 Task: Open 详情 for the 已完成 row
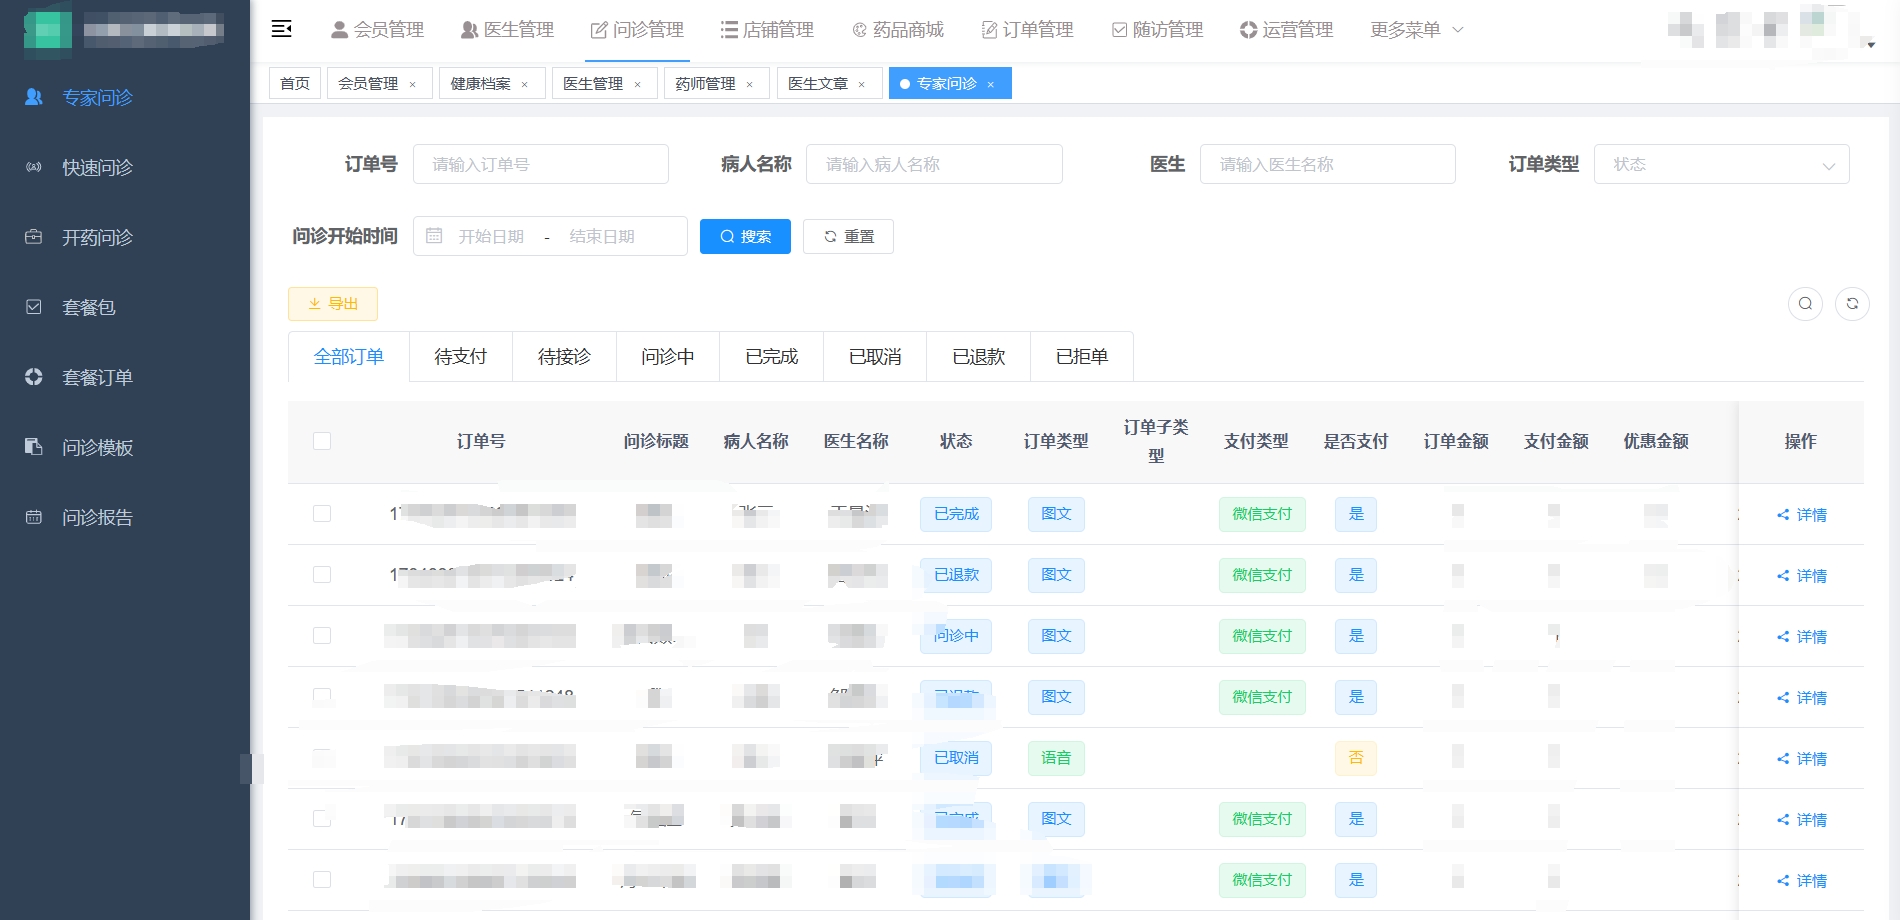pyautogui.click(x=1802, y=515)
